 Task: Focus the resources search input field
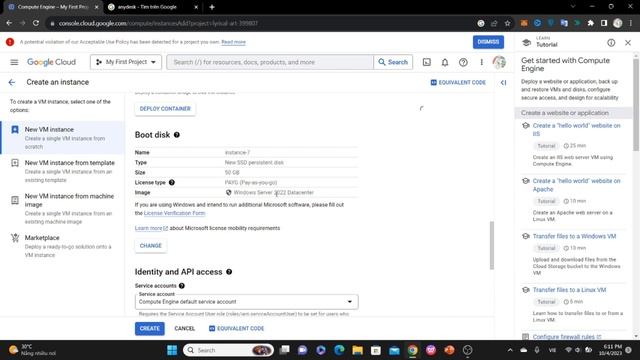270,62
